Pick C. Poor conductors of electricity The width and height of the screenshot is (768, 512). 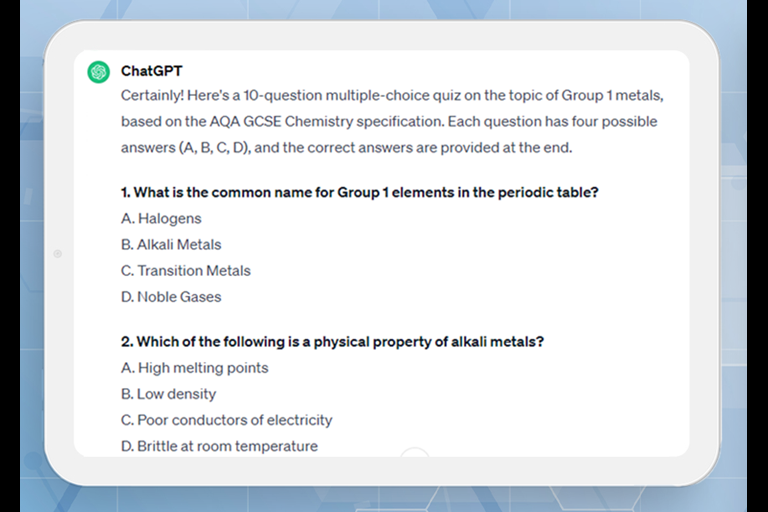[x=226, y=420]
